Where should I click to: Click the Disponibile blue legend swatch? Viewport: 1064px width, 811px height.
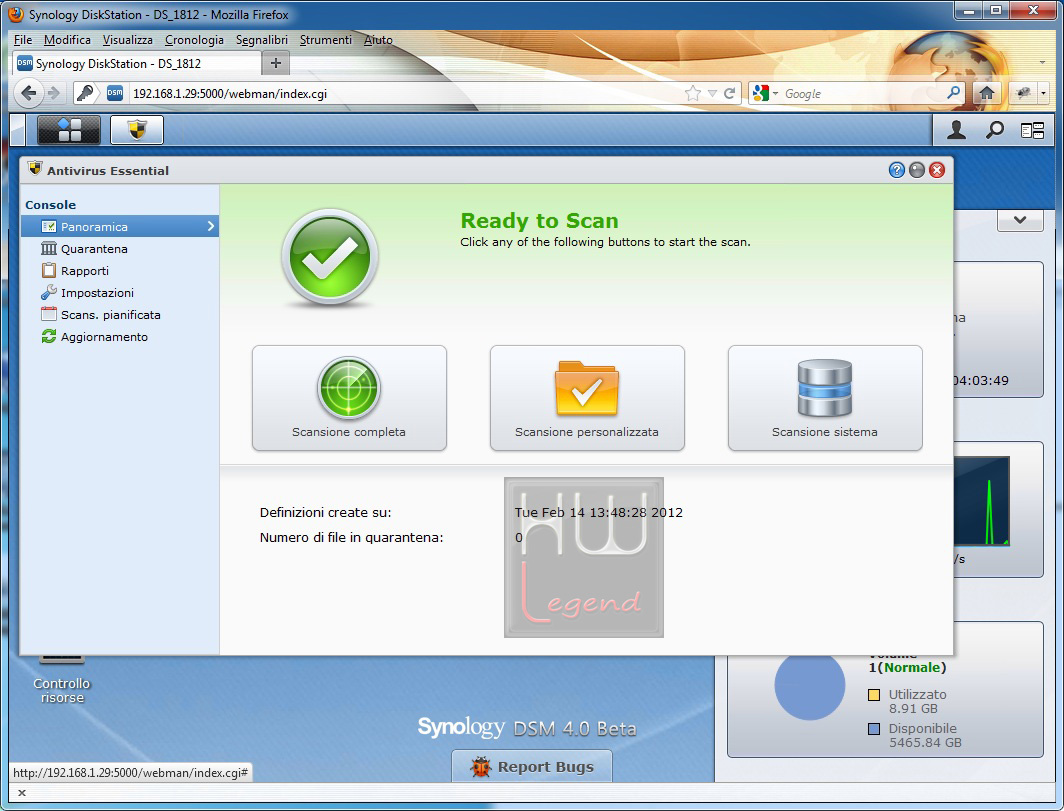(874, 729)
